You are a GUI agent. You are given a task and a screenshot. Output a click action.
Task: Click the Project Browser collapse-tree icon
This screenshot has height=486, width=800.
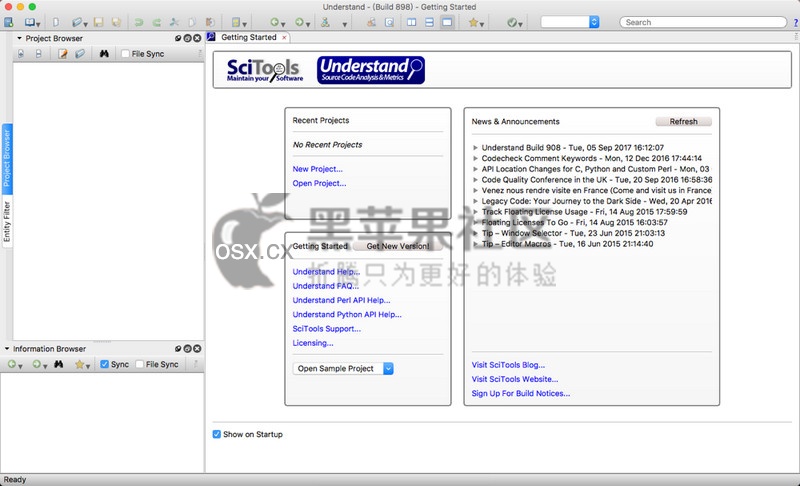tap(39, 54)
